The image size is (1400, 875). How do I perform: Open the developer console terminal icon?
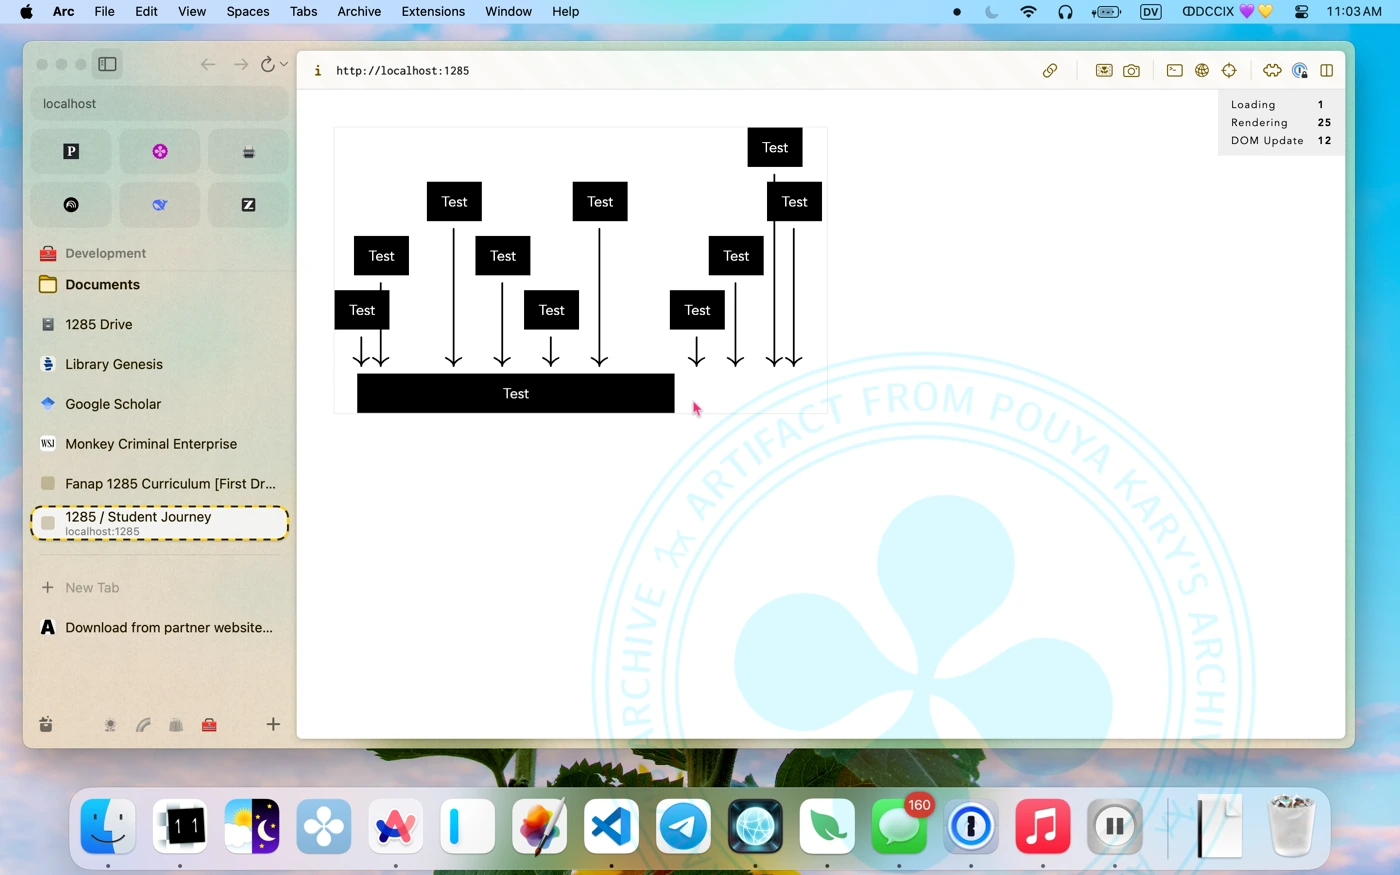1175,71
